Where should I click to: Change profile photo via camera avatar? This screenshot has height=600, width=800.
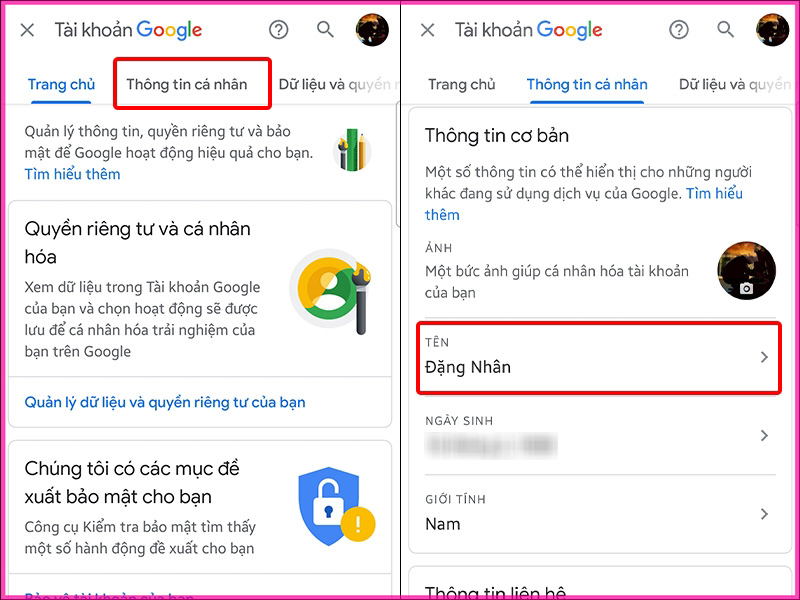pyautogui.click(x=746, y=270)
